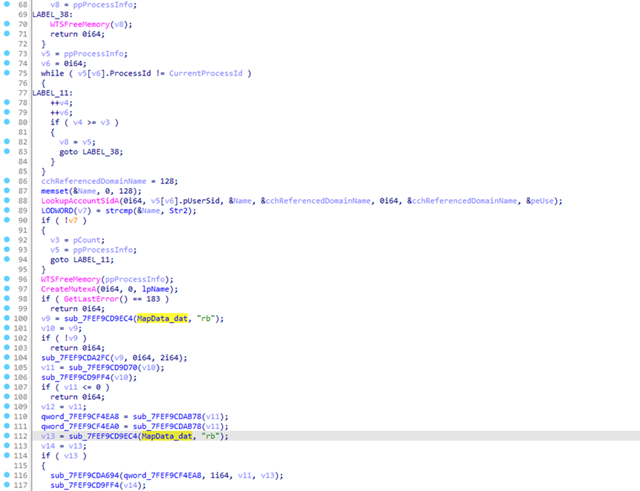Viewport: 640px width, 491px height.
Task: Set breakpoint at line 71 return statement
Action: 7,33
